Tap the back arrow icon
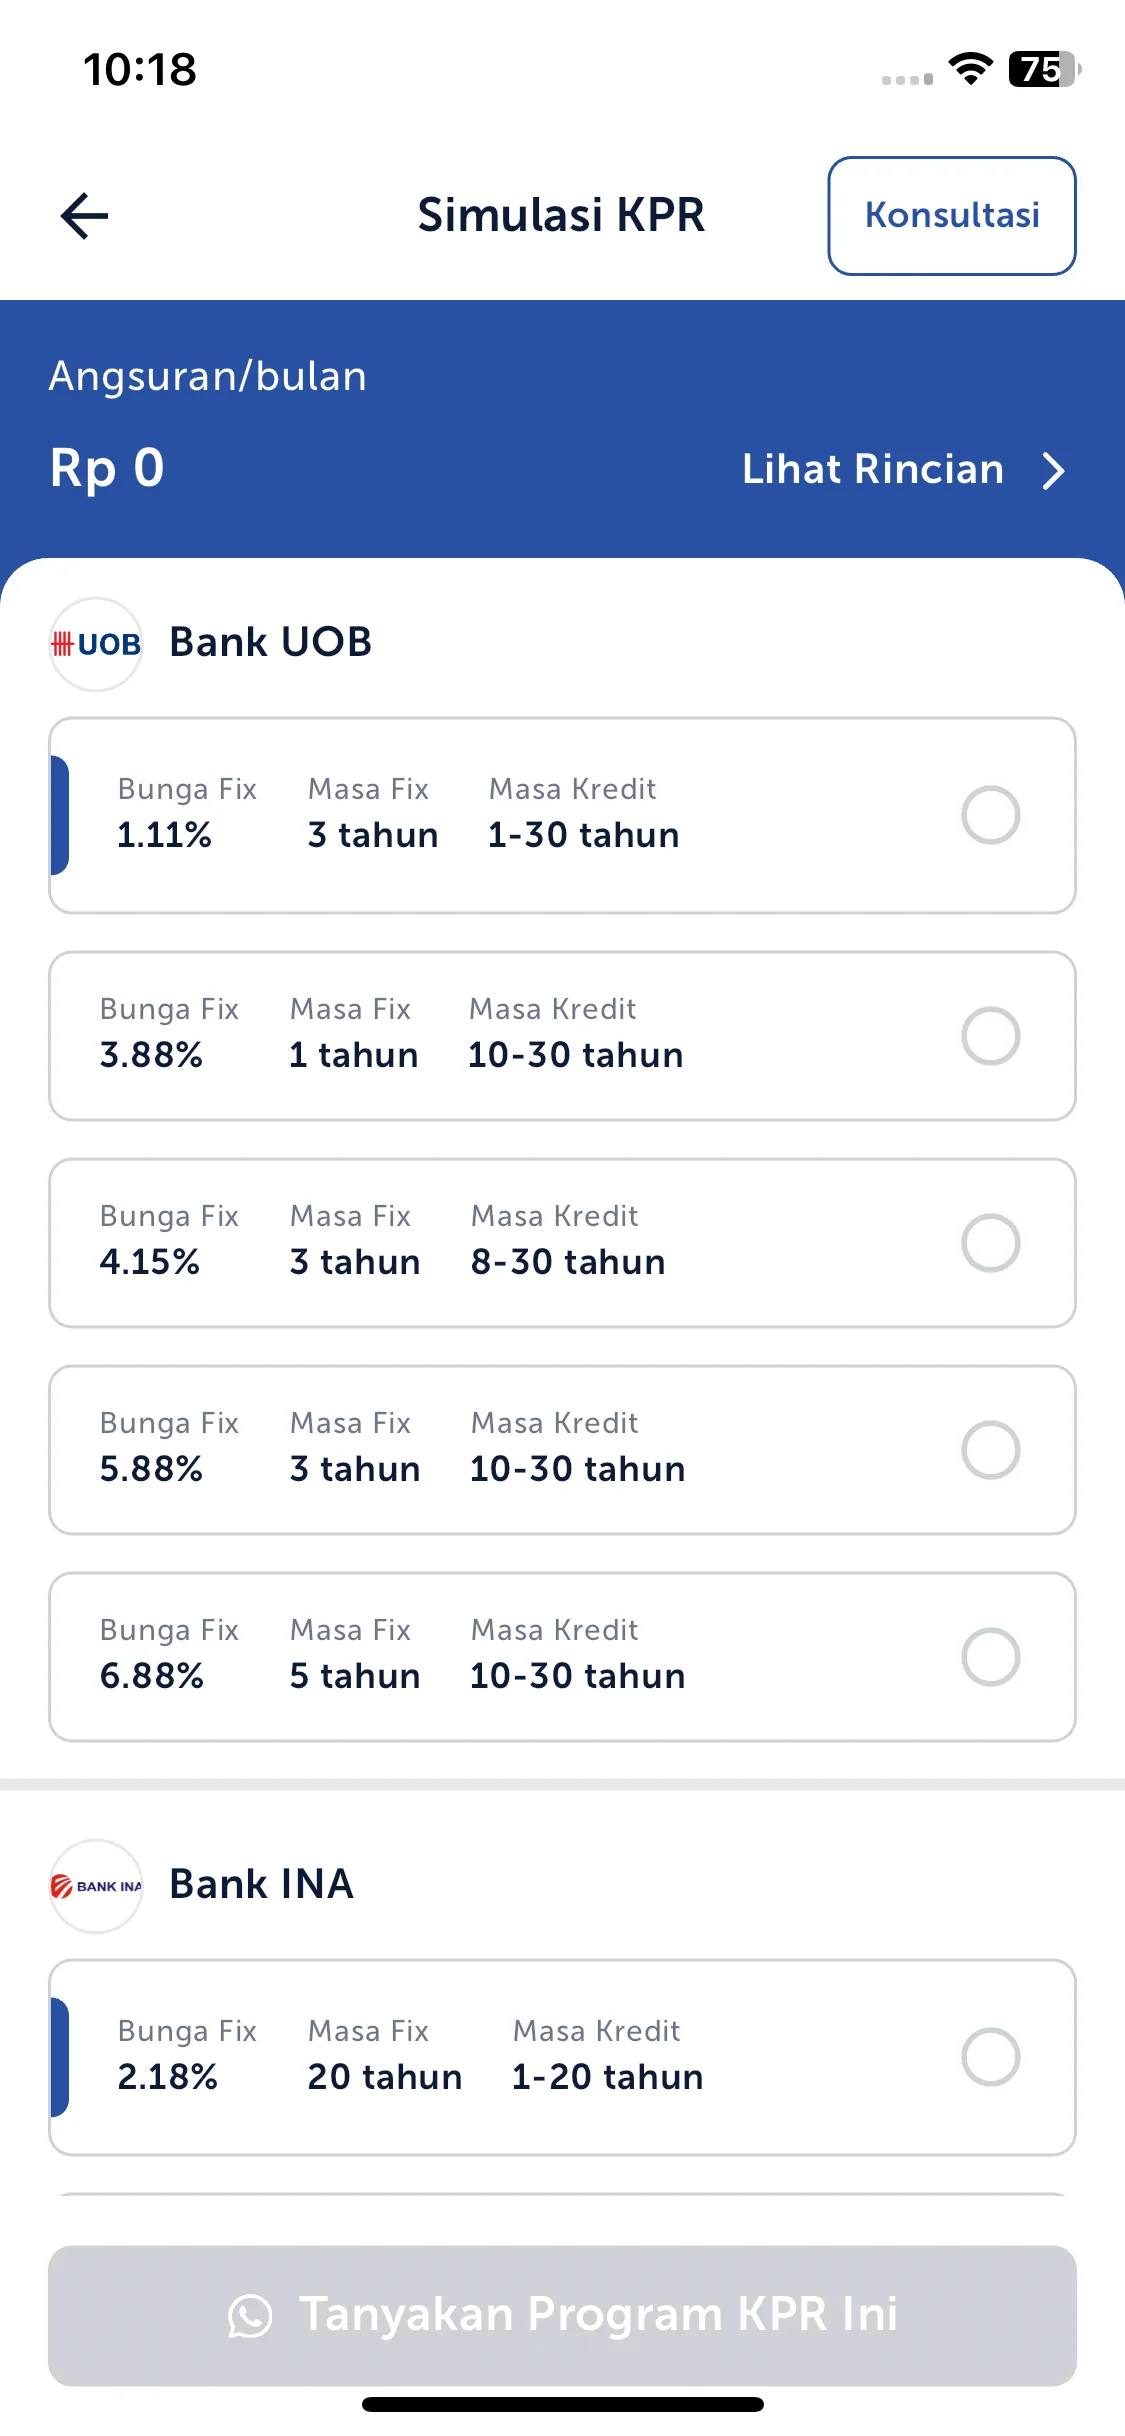1125x2436 pixels. pyautogui.click(x=84, y=216)
